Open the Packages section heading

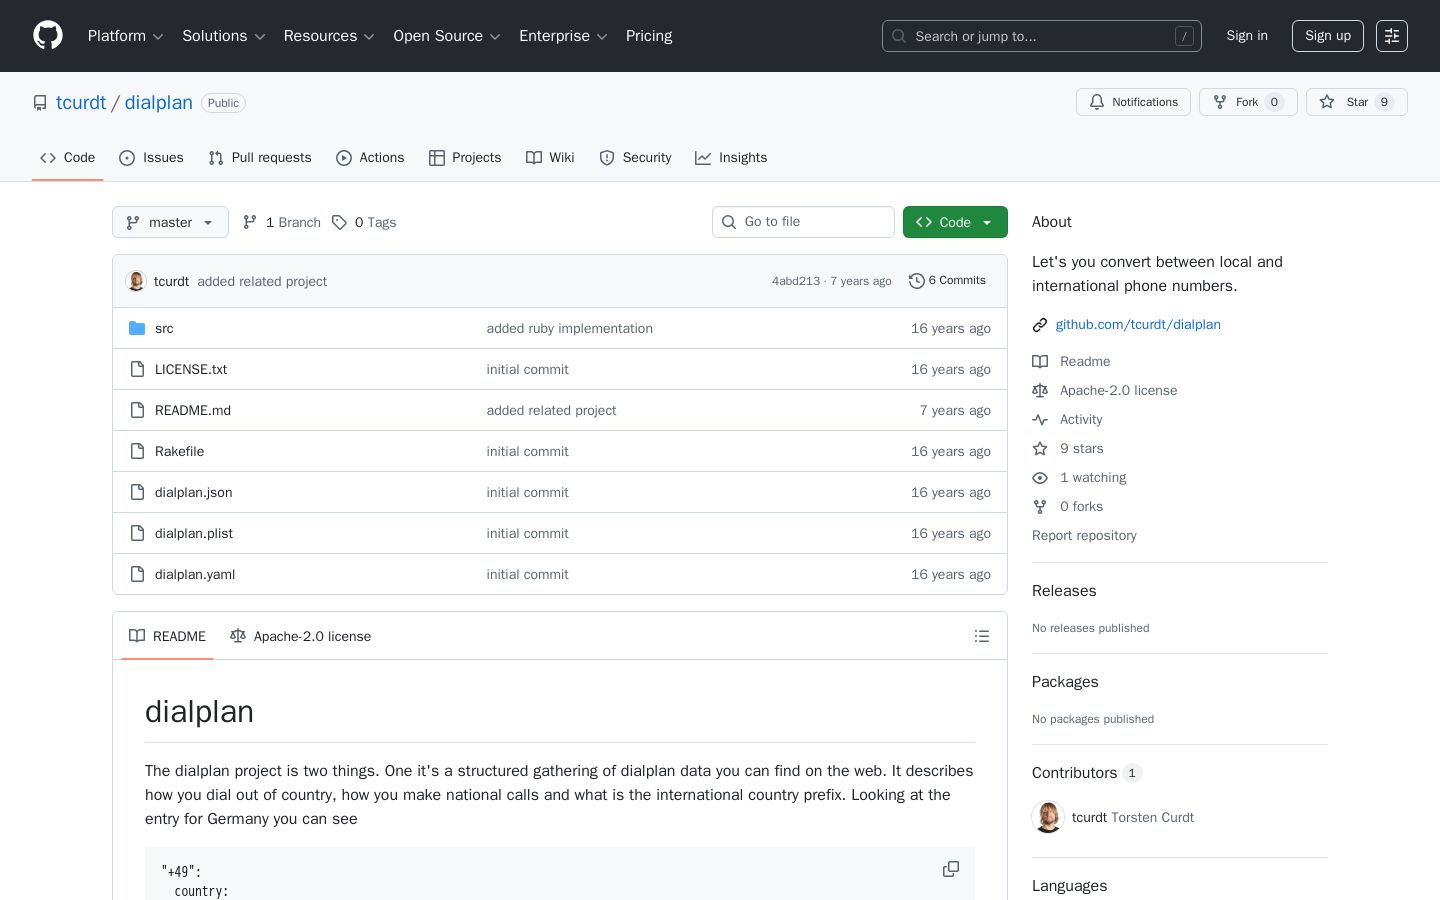click(1065, 682)
